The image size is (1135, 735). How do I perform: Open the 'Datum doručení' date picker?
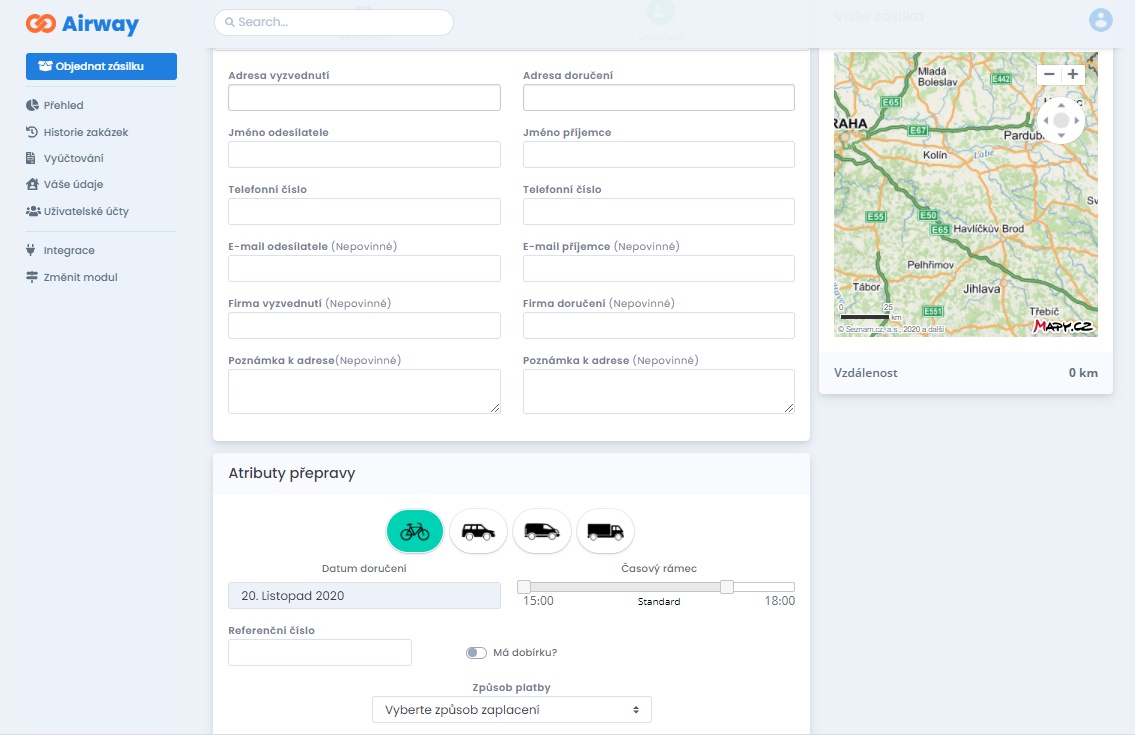[364, 596]
